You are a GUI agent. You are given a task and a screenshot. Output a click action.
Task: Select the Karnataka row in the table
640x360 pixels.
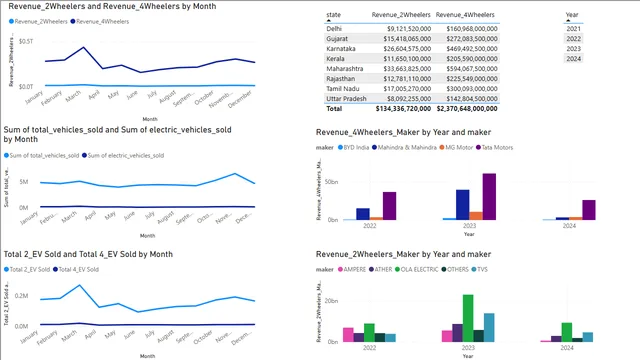coord(412,49)
